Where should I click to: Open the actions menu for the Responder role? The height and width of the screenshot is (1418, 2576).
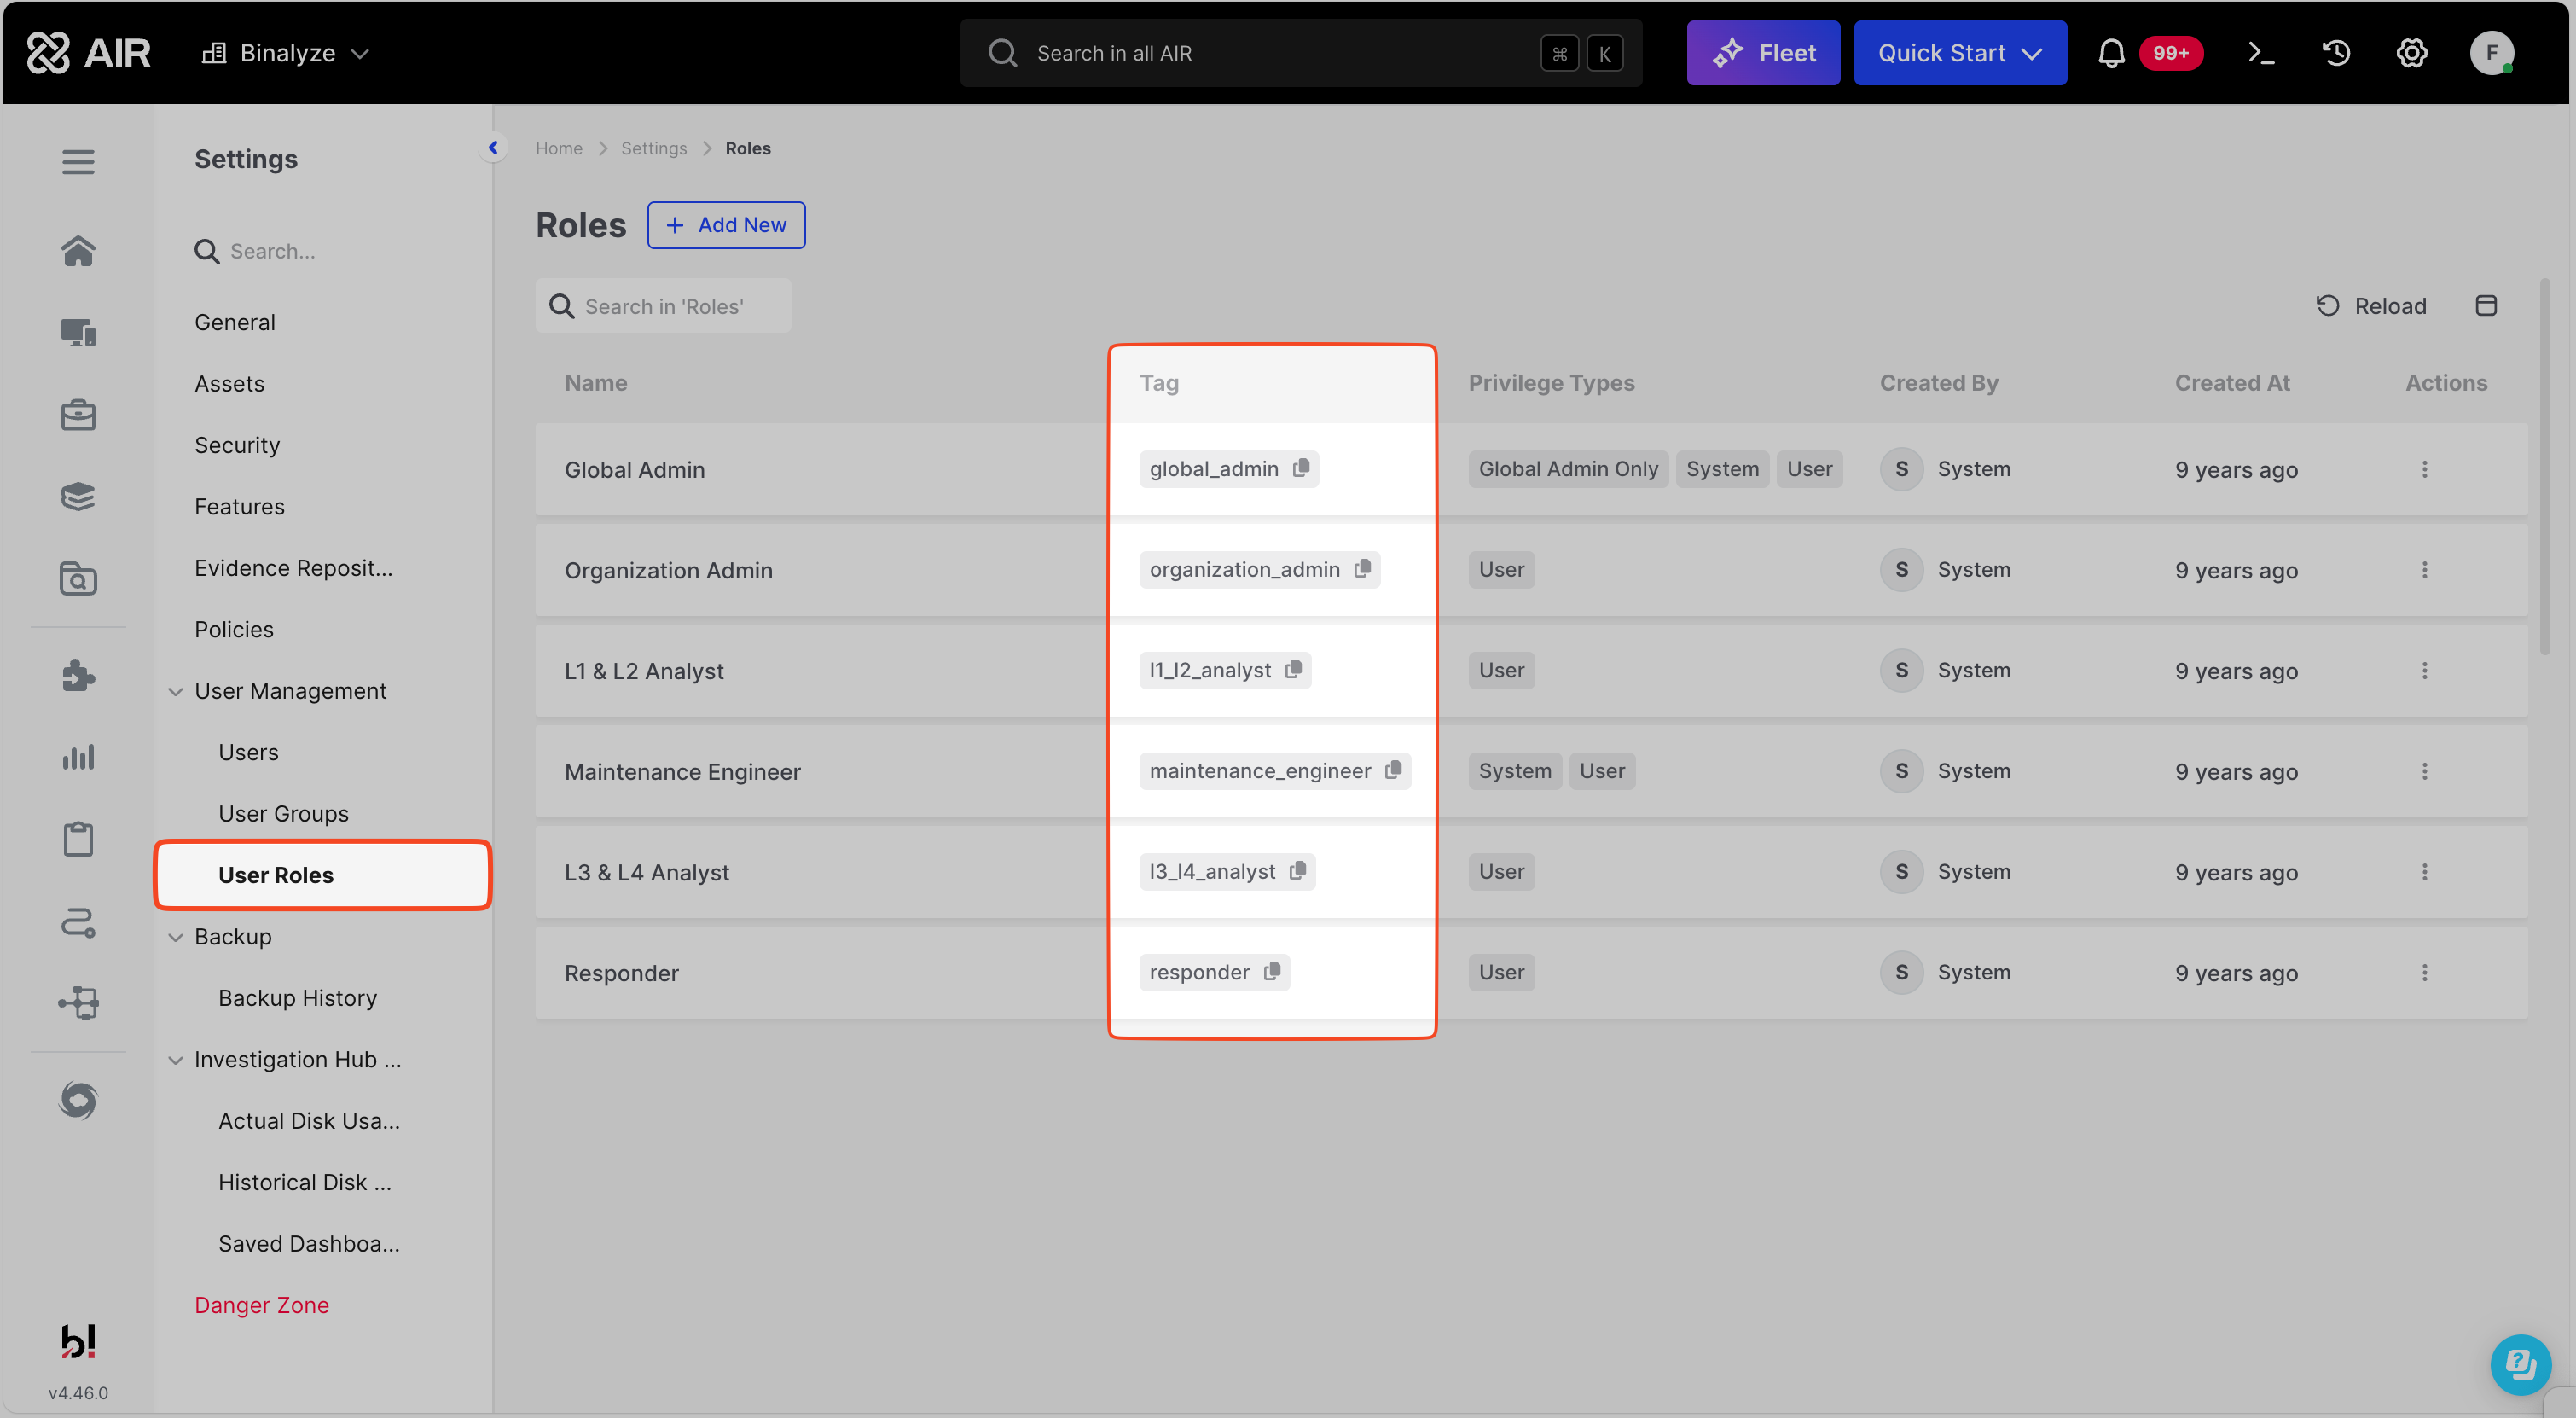pyautogui.click(x=2424, y=972)
